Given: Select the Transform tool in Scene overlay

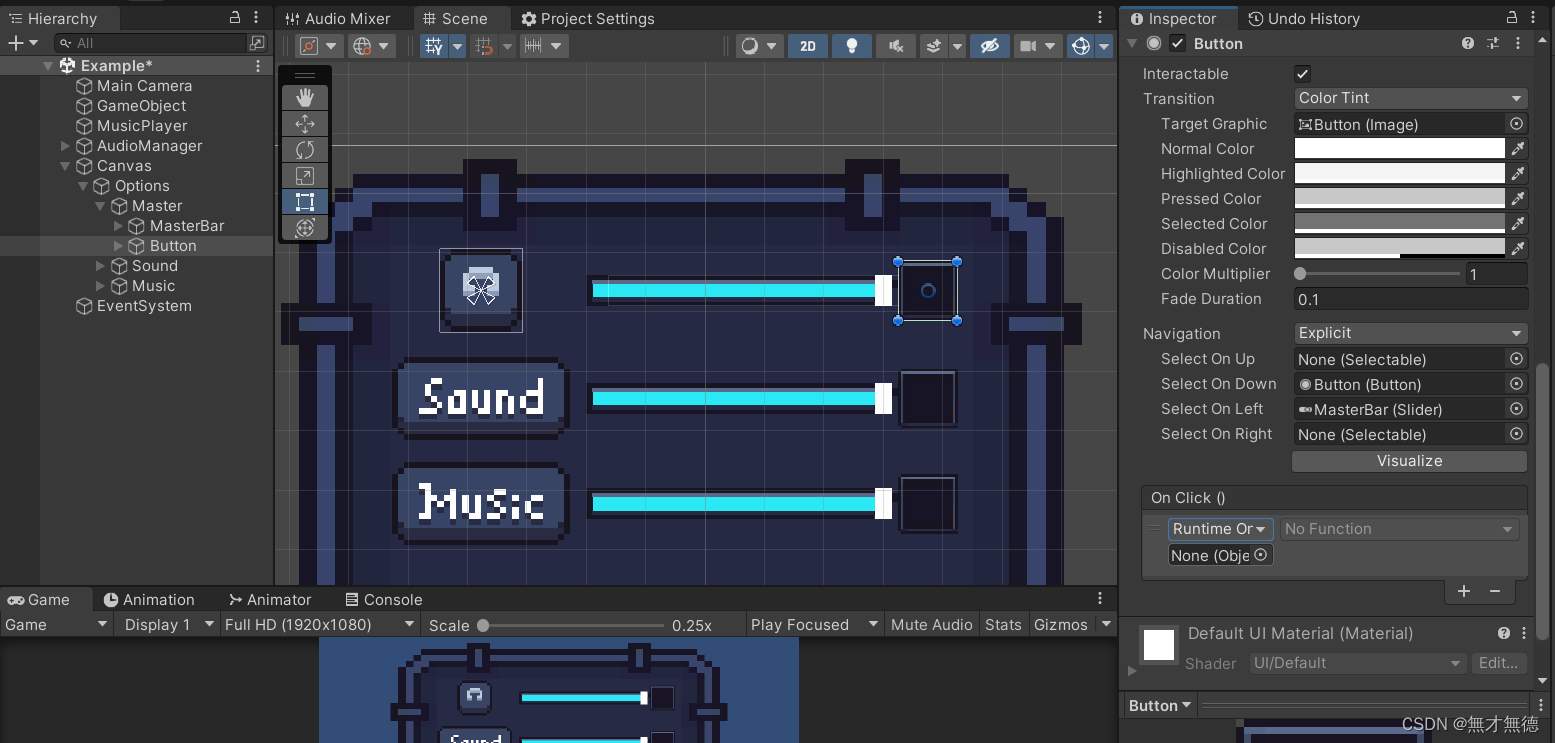Looking at the screenshot, I should click(x=305, y=228).
